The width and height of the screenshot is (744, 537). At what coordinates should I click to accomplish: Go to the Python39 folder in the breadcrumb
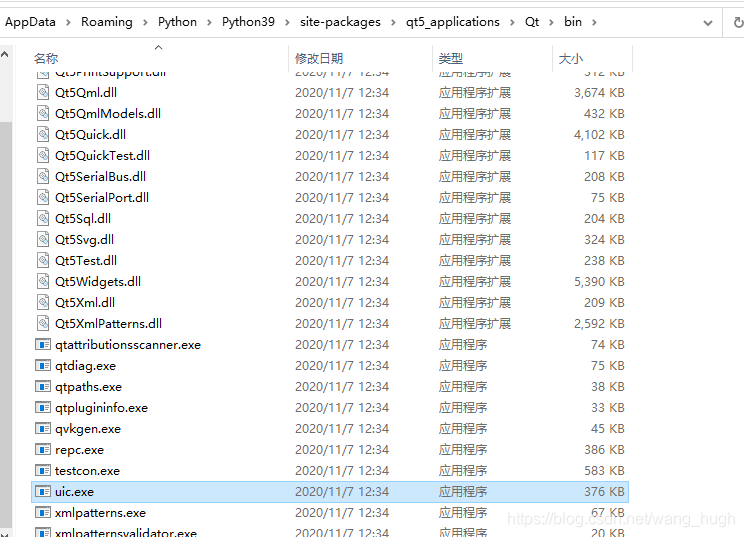point(248,22)
